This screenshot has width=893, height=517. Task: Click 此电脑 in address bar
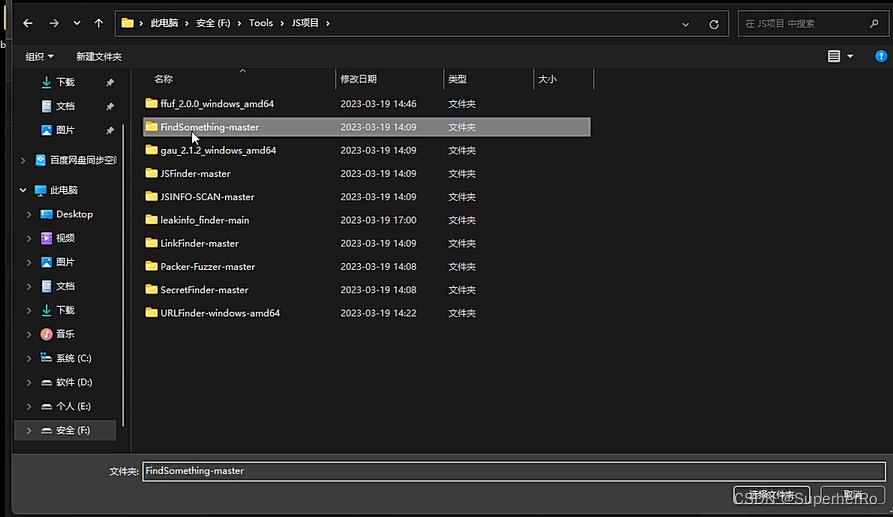click(164, 23)
